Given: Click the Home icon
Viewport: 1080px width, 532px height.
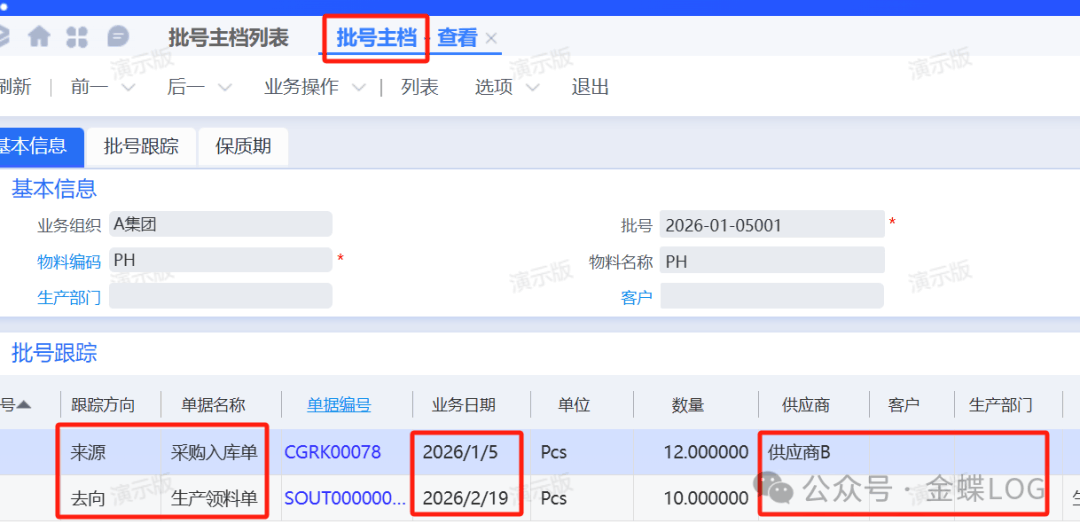Looking at the screenshot, I should click(39, 37).
